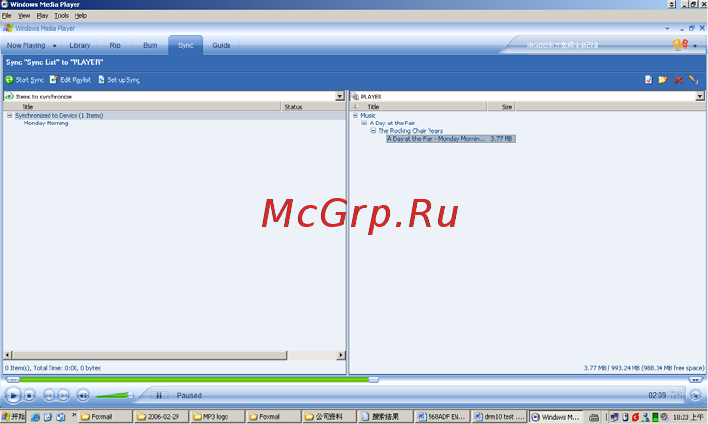The width and height of the screenshot is (708, 424).
Task: Click the equalizer bars icon near time display
Action: click(x=676, y=396)
